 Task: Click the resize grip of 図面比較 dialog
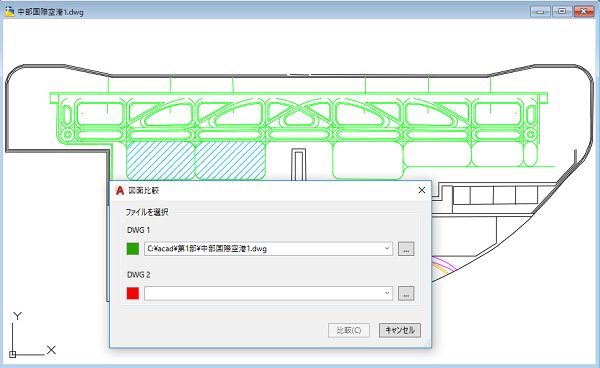(x=427, y=344)
